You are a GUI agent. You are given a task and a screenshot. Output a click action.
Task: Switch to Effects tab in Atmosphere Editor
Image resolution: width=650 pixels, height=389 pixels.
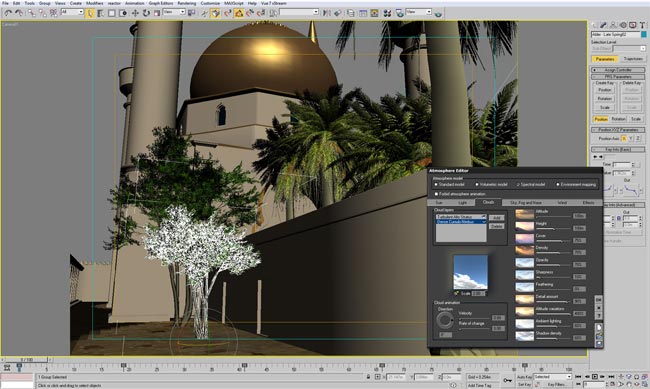(x=588, y=203)
